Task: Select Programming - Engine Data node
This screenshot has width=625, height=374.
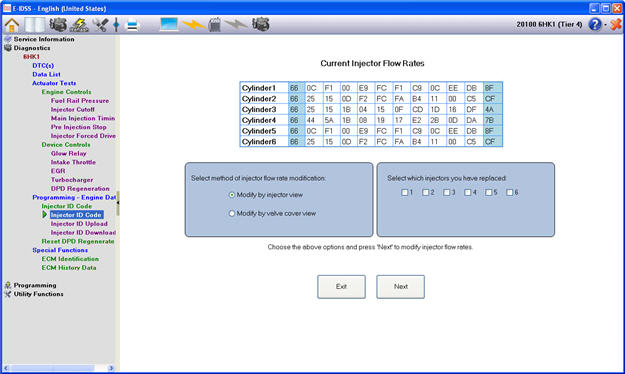Action: point(74,197)
